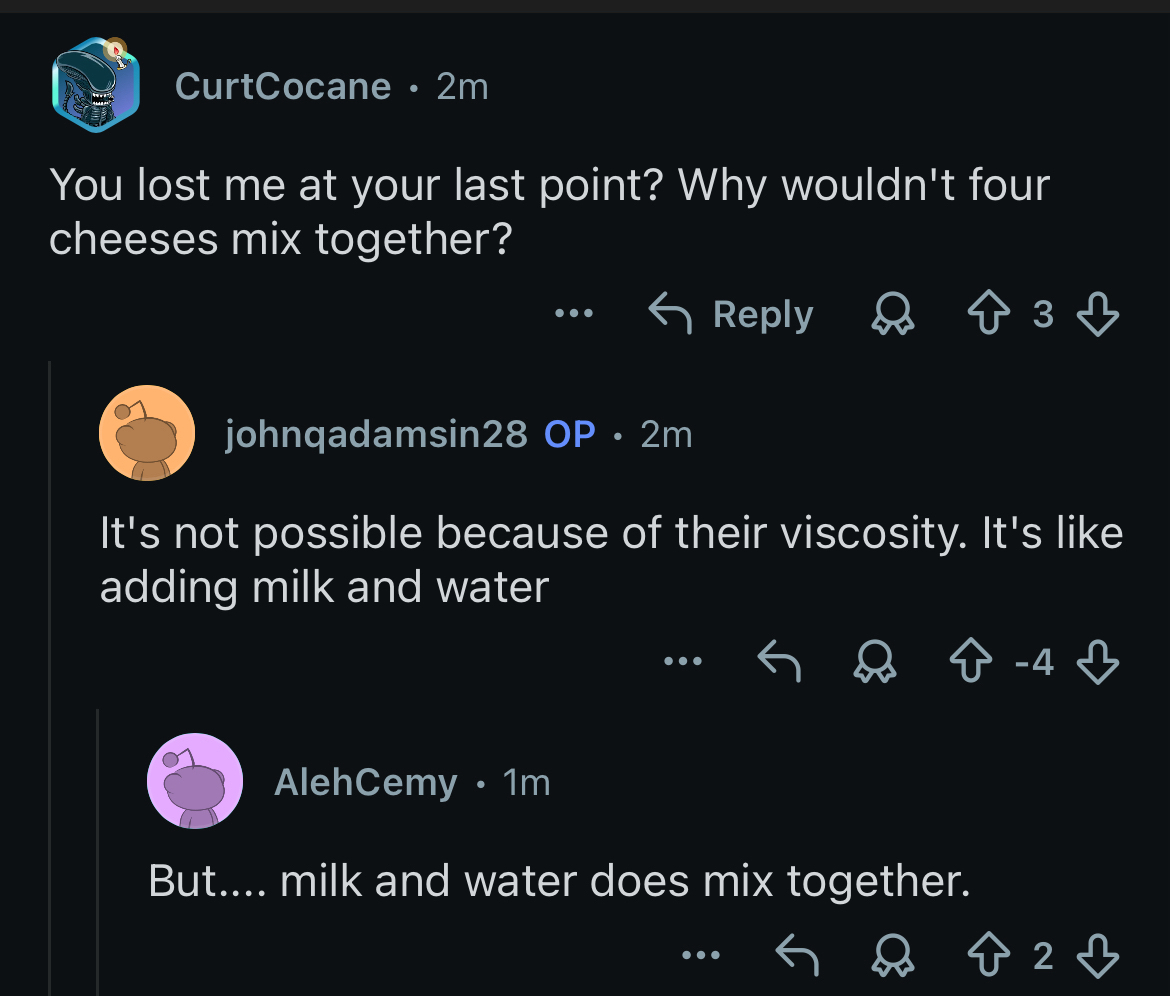Open more options on CurtCocane's comment
Image resolution: width=1170 pixels, height=996 pixels.
(x=574, y=315)
